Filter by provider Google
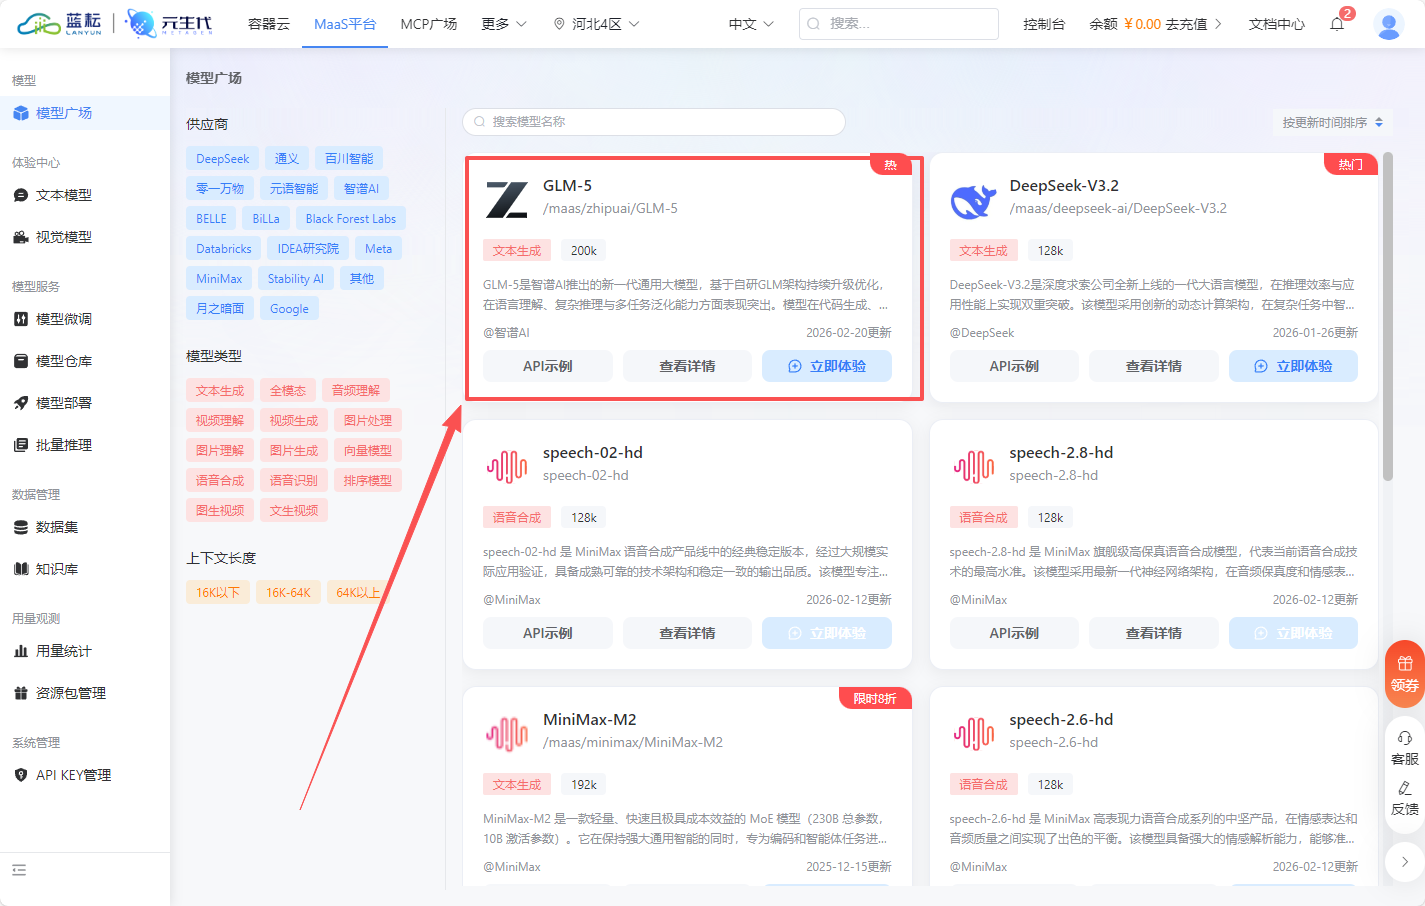The width and height of the screenshot is (1425, 906). click(289, 308)
